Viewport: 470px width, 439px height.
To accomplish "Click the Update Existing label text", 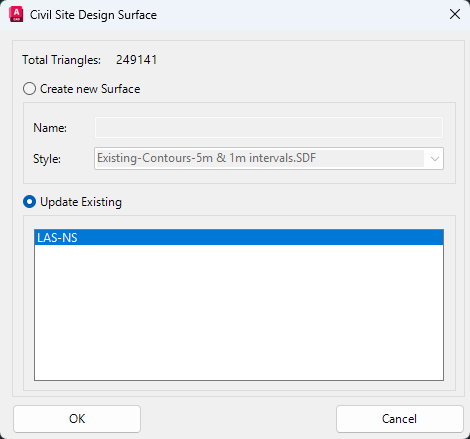I will 81,202.
